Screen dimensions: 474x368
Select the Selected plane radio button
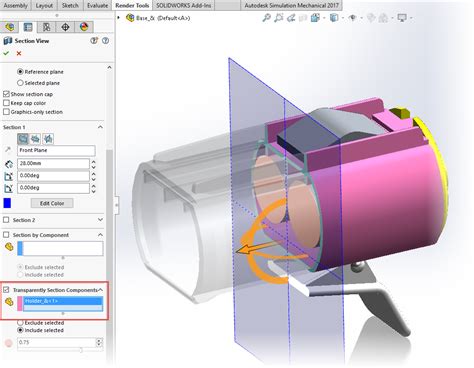click(20, 83)
